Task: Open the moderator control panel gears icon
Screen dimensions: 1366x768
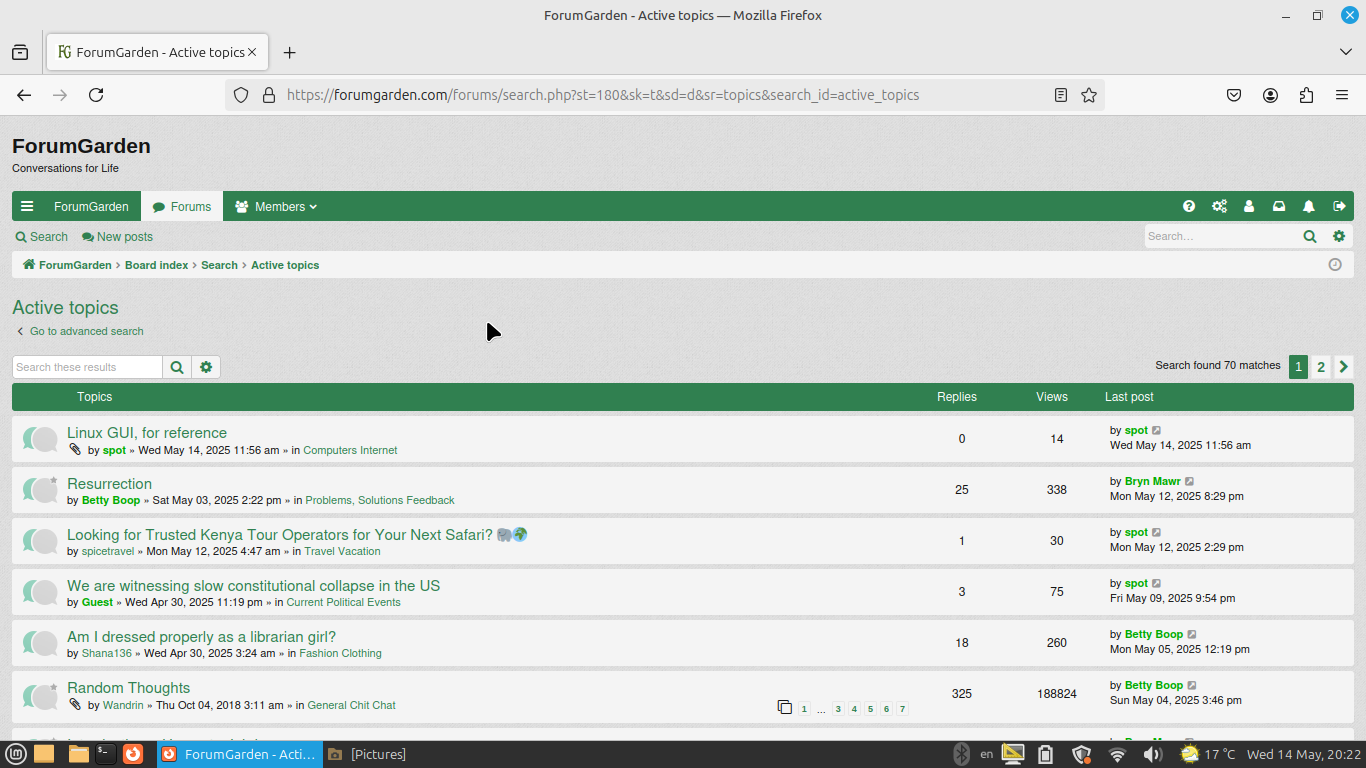Action: [x=1219, y=206]
